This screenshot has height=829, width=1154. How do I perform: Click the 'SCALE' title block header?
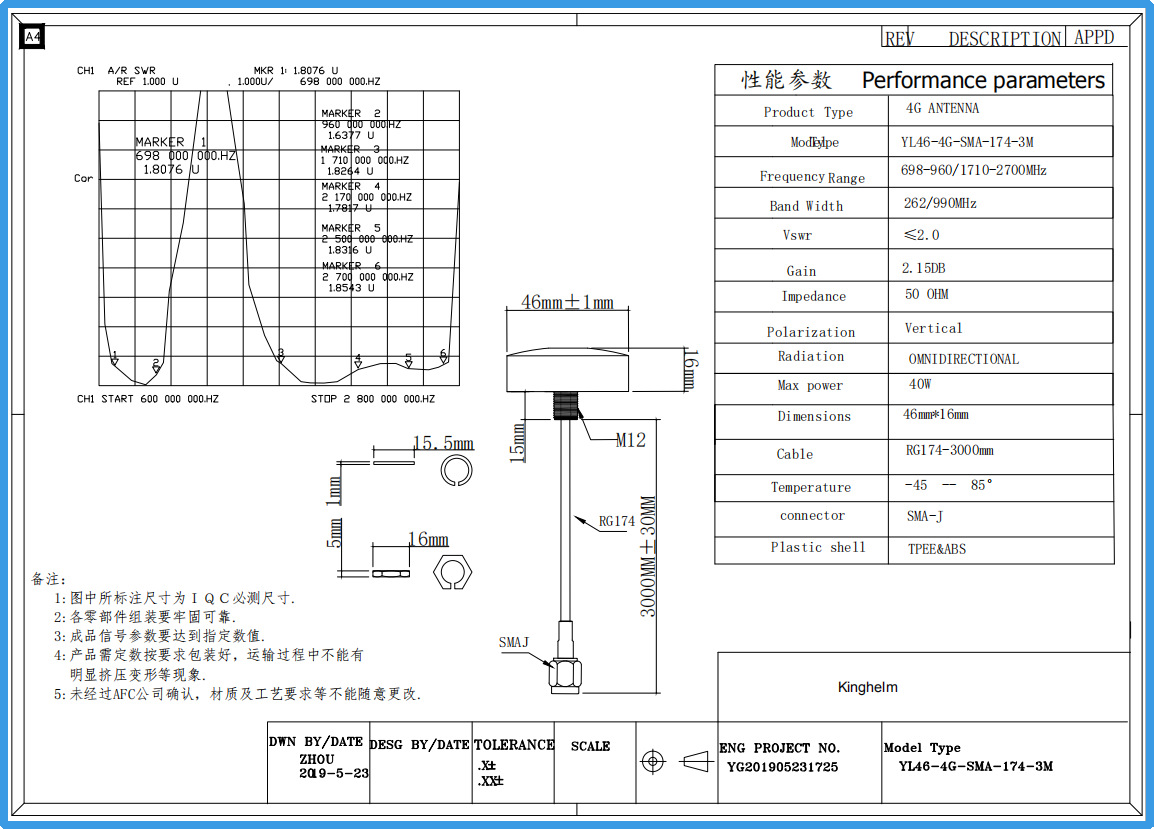pyautogui.click(x=590, y=746)
